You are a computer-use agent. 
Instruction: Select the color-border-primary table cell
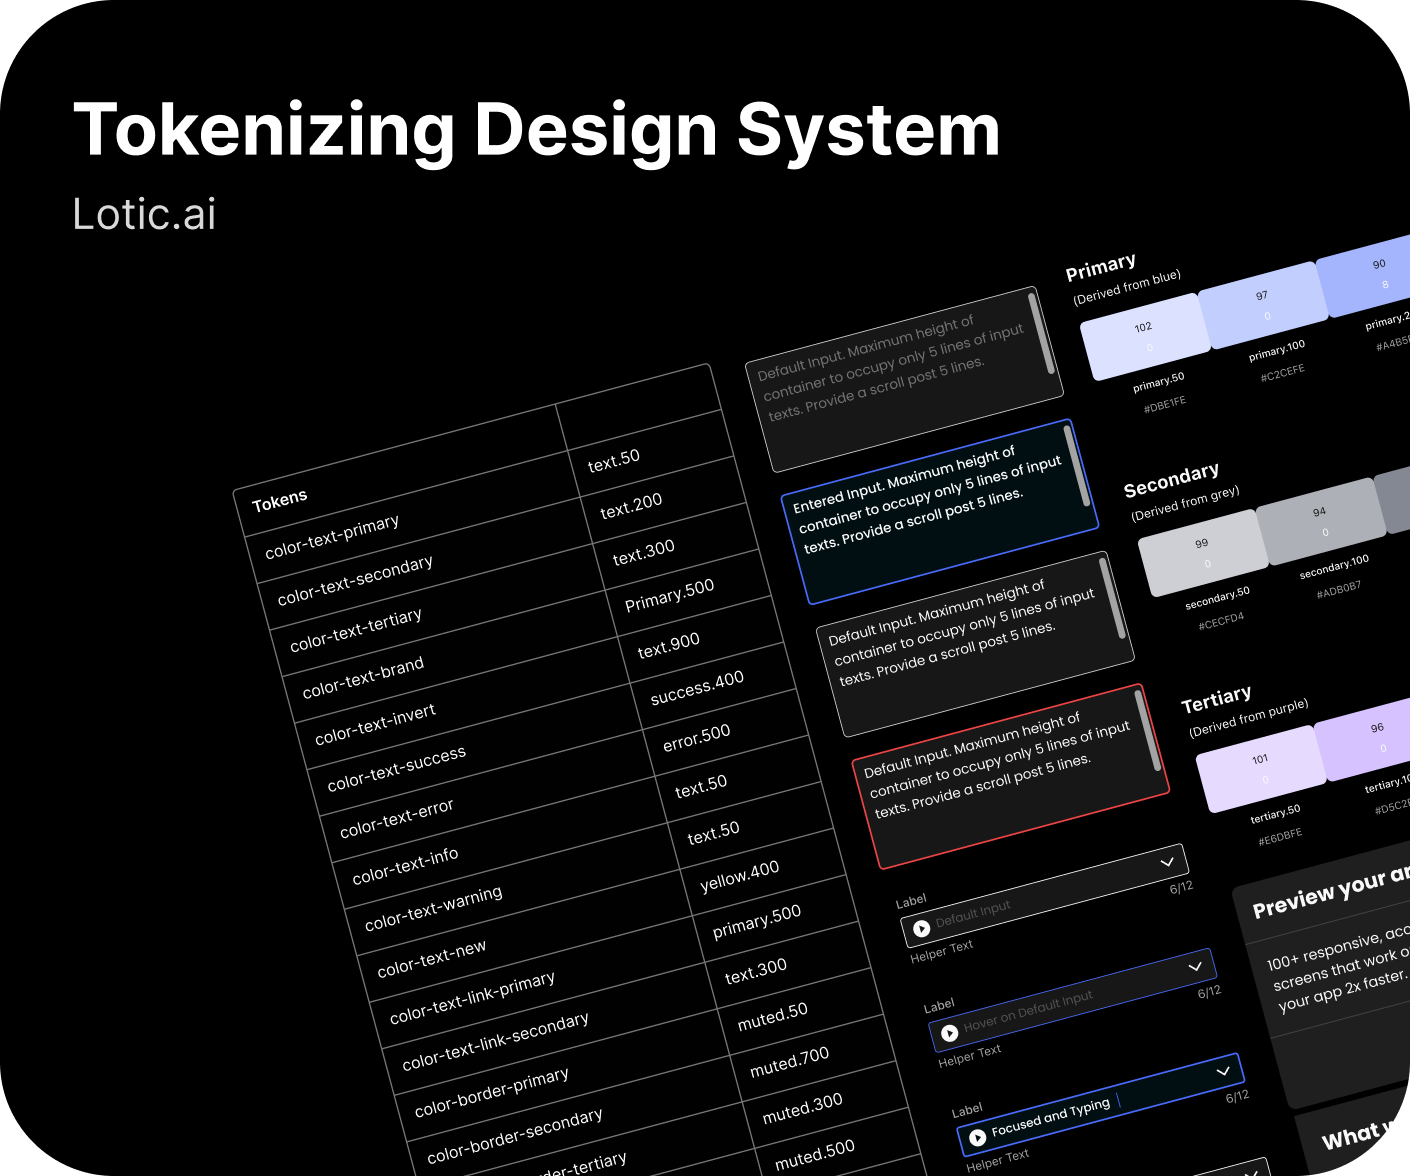point(563,1076)
